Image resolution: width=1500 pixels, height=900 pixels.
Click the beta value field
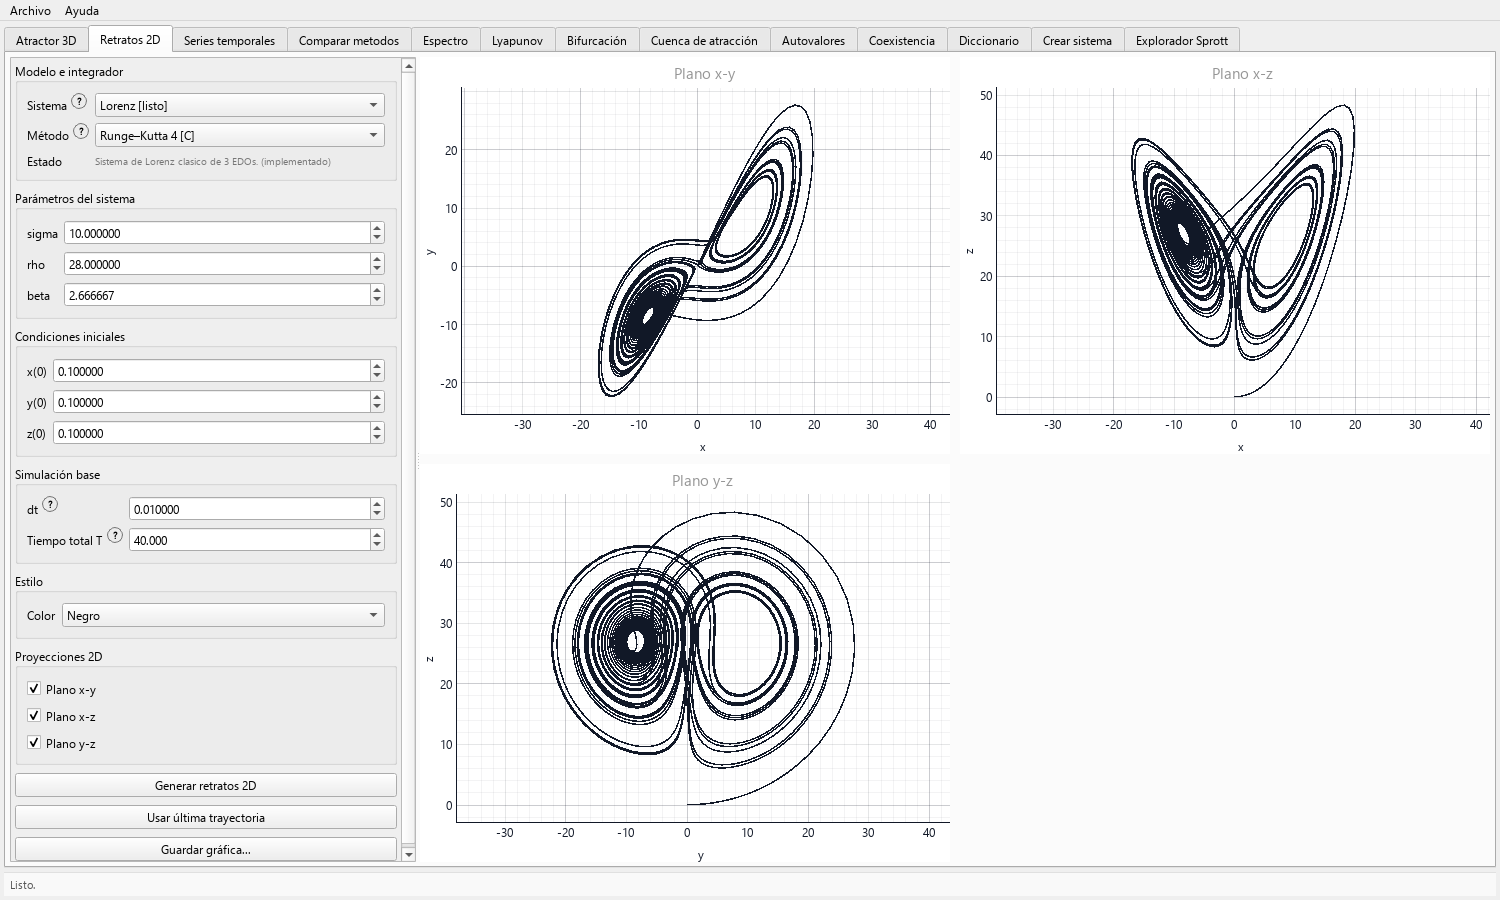(x=217, y=295)
